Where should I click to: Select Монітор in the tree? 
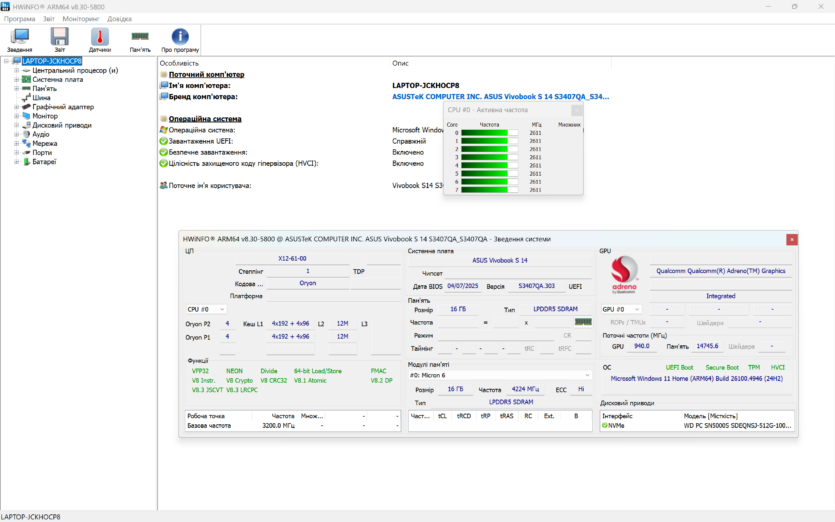click(45, 116)
